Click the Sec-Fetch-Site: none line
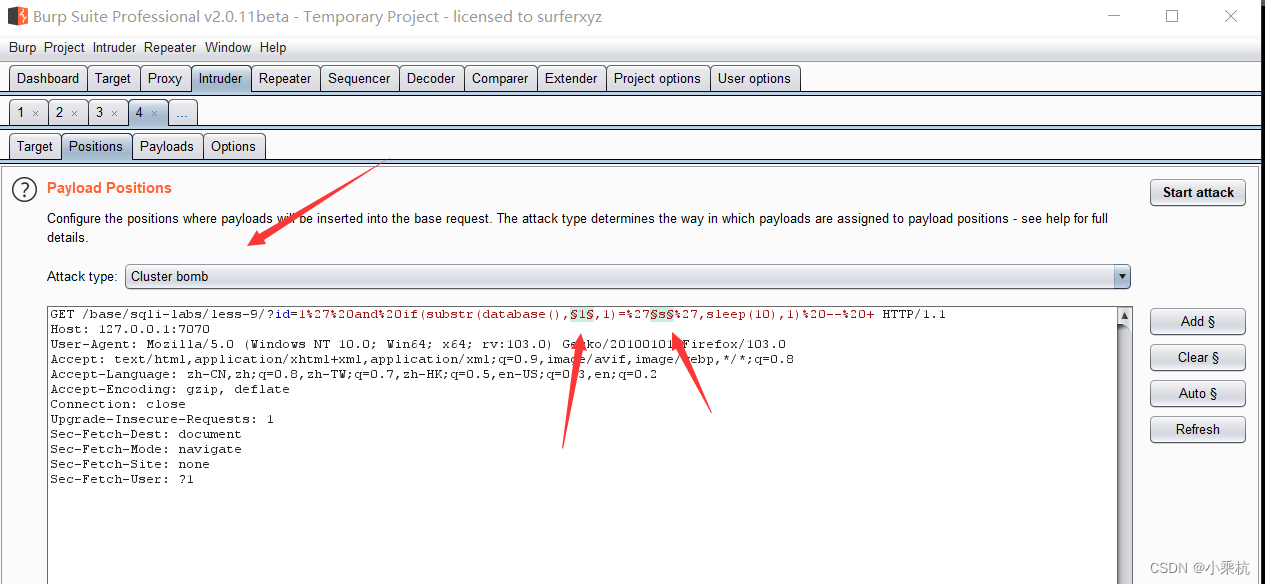 130,464
